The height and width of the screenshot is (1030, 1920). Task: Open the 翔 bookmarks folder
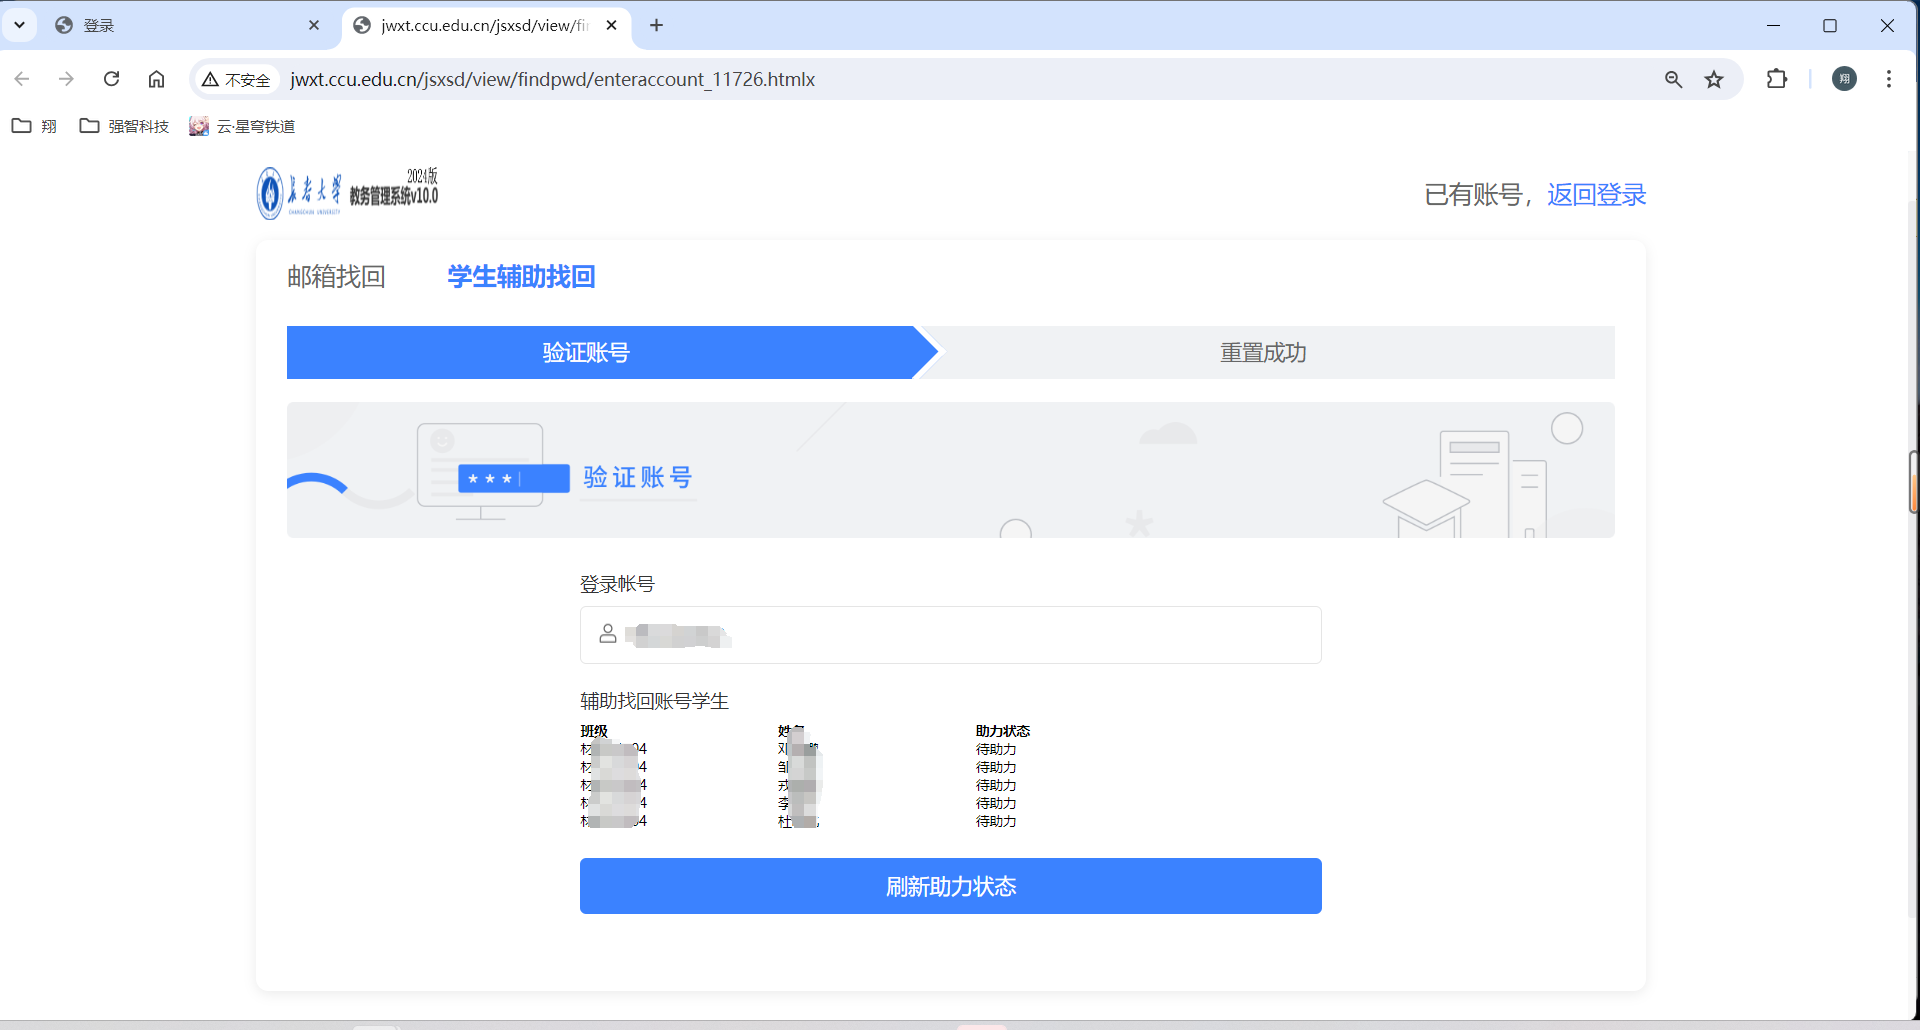(x=34, y=126)
